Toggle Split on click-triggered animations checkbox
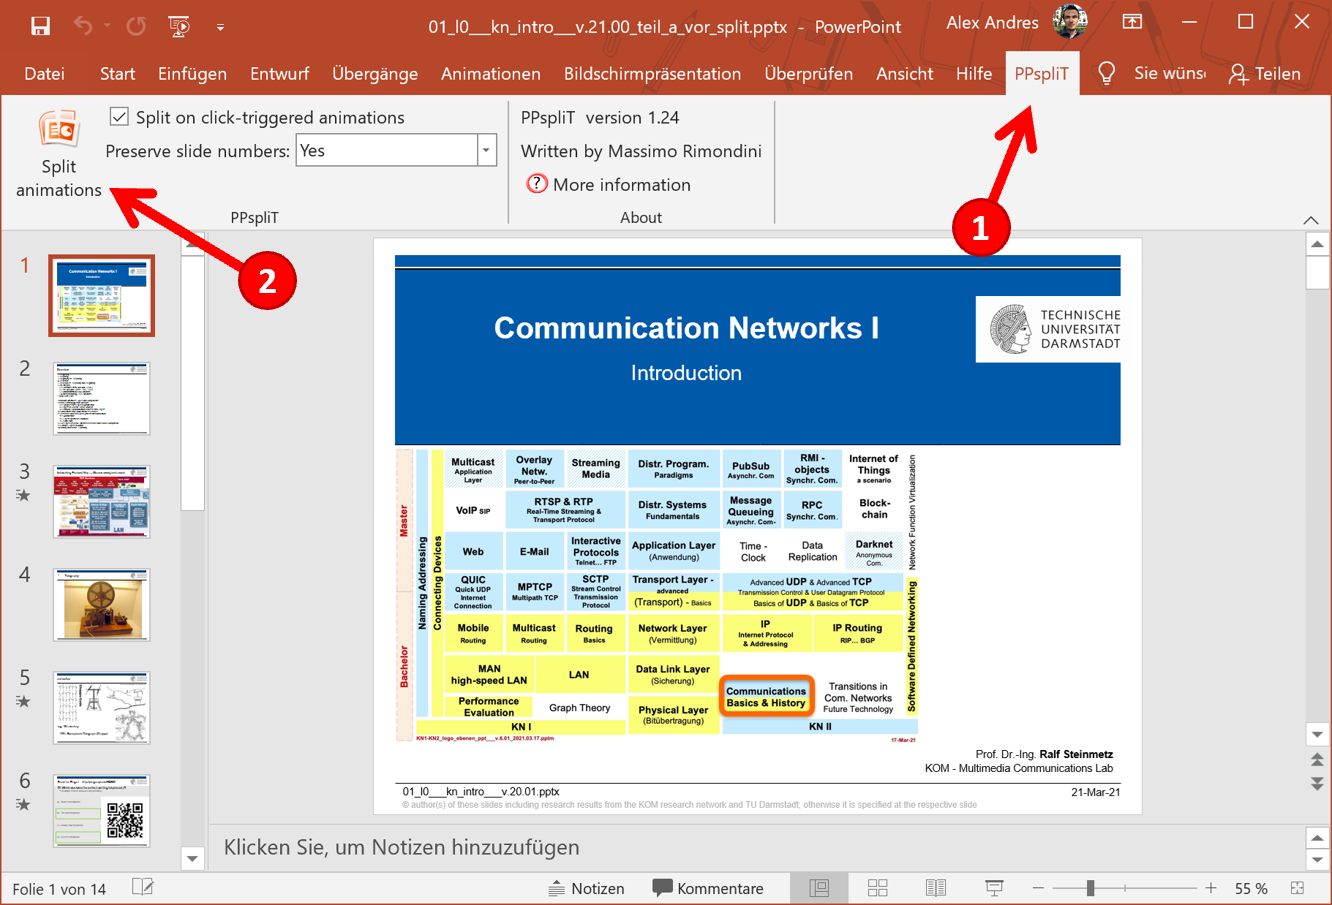This screenshot has height=905, width=1332. pos(119,117)
